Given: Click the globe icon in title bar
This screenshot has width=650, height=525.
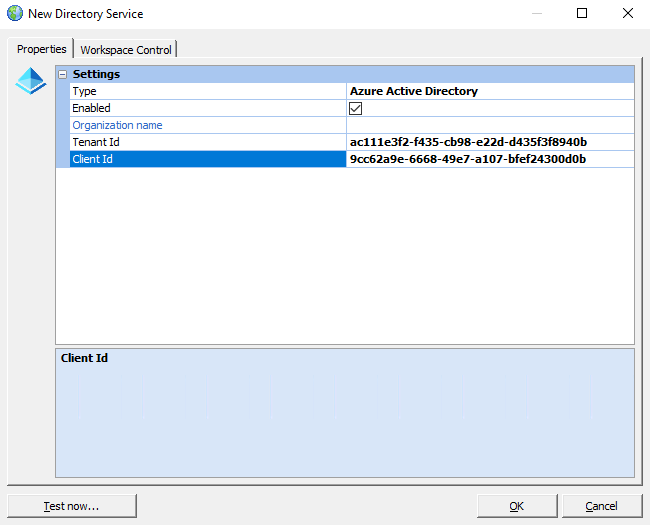Looking at the screenshot, I should pyautogui.click(x=15, y=14).
